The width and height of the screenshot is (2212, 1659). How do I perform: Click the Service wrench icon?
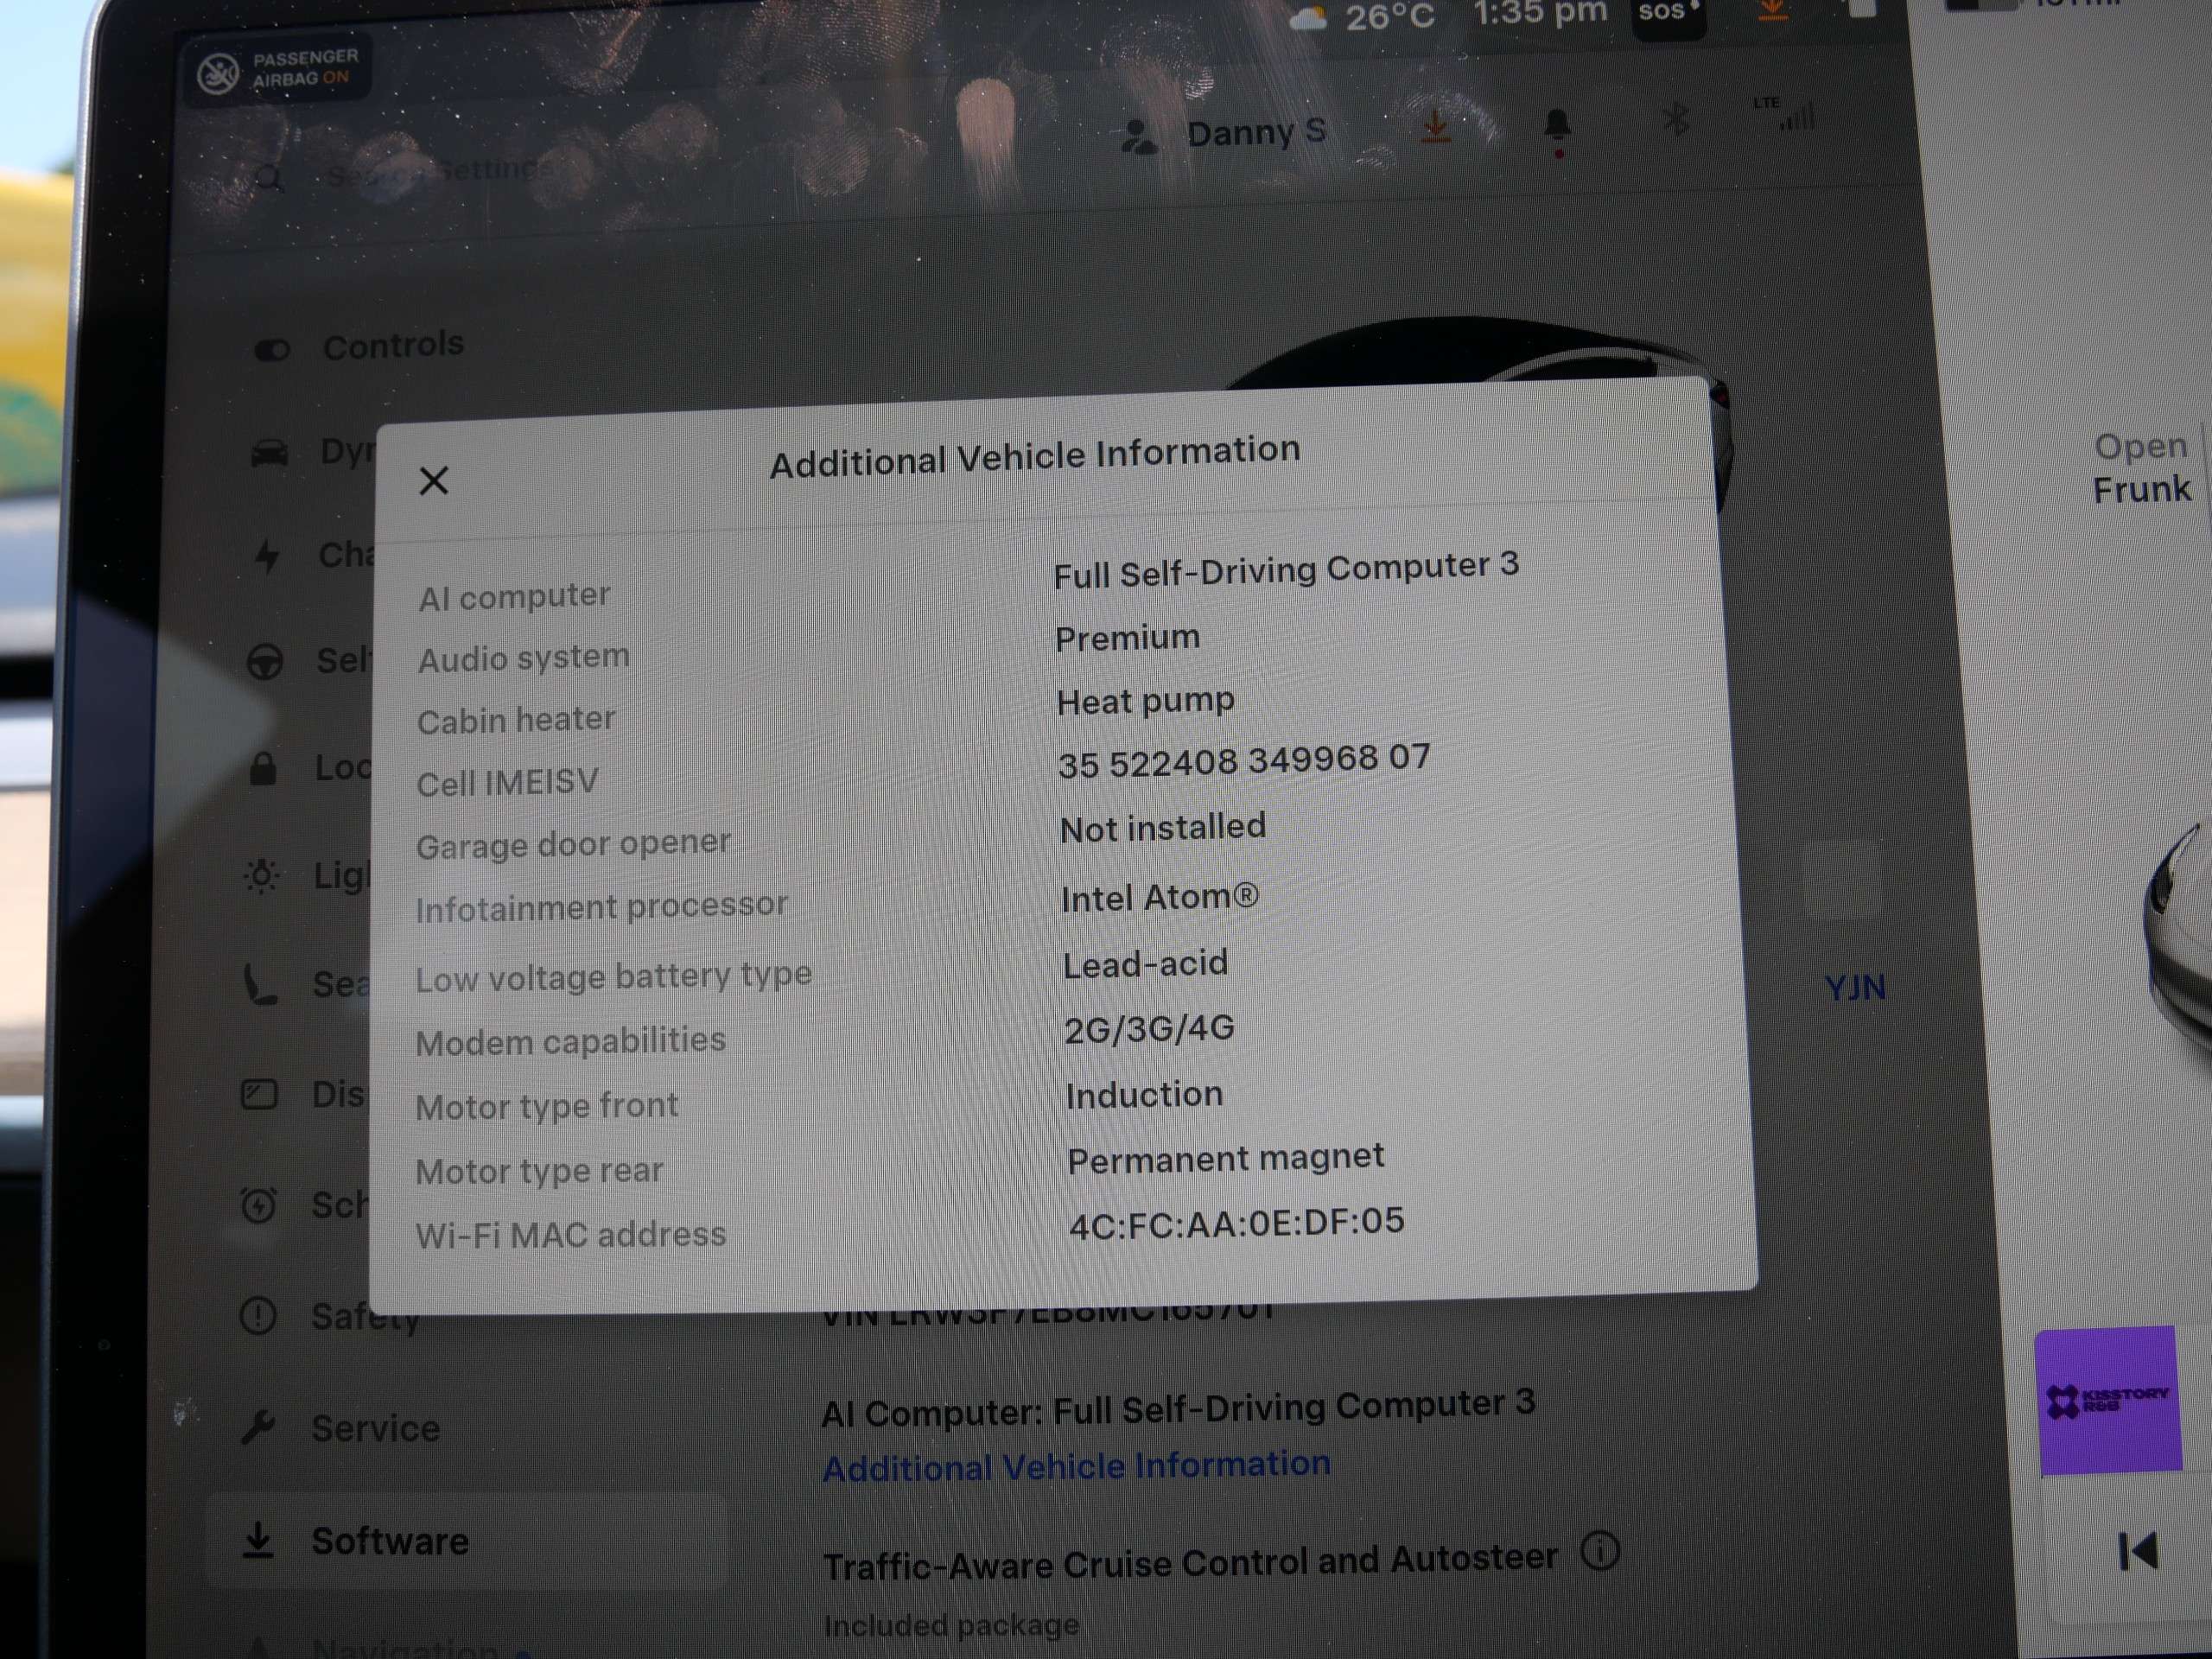258,1427
